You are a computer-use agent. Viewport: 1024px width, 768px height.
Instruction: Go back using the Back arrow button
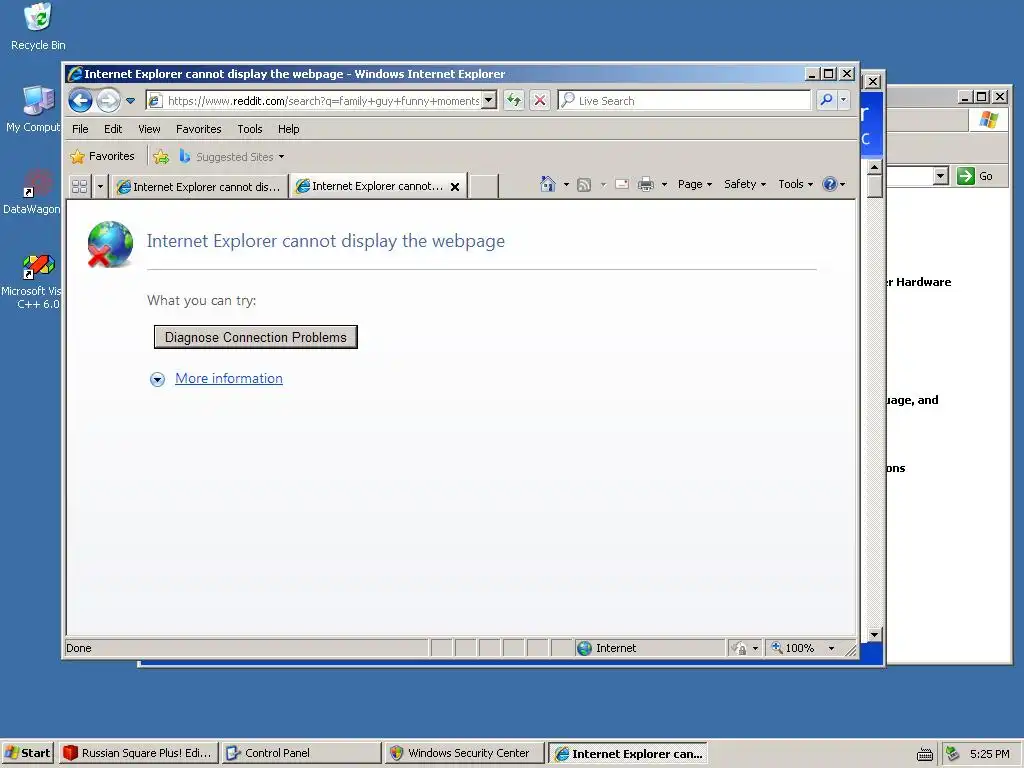coord(81,101)
